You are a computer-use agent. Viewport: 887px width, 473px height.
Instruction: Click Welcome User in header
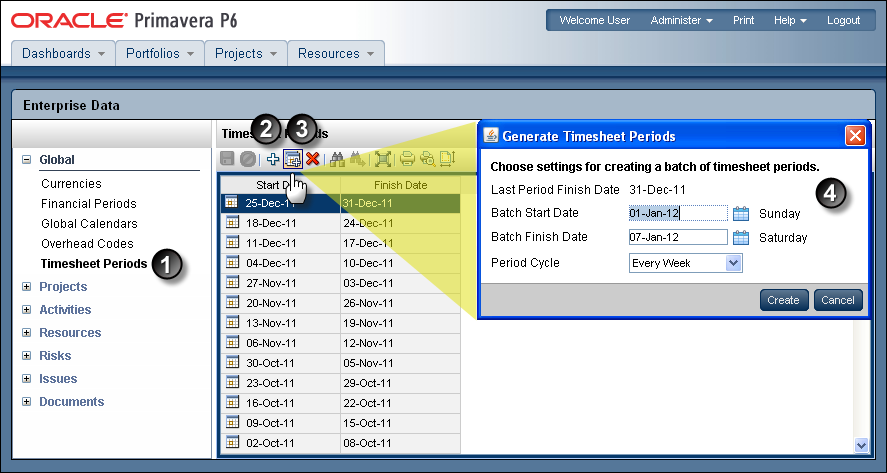coord(595,20)
